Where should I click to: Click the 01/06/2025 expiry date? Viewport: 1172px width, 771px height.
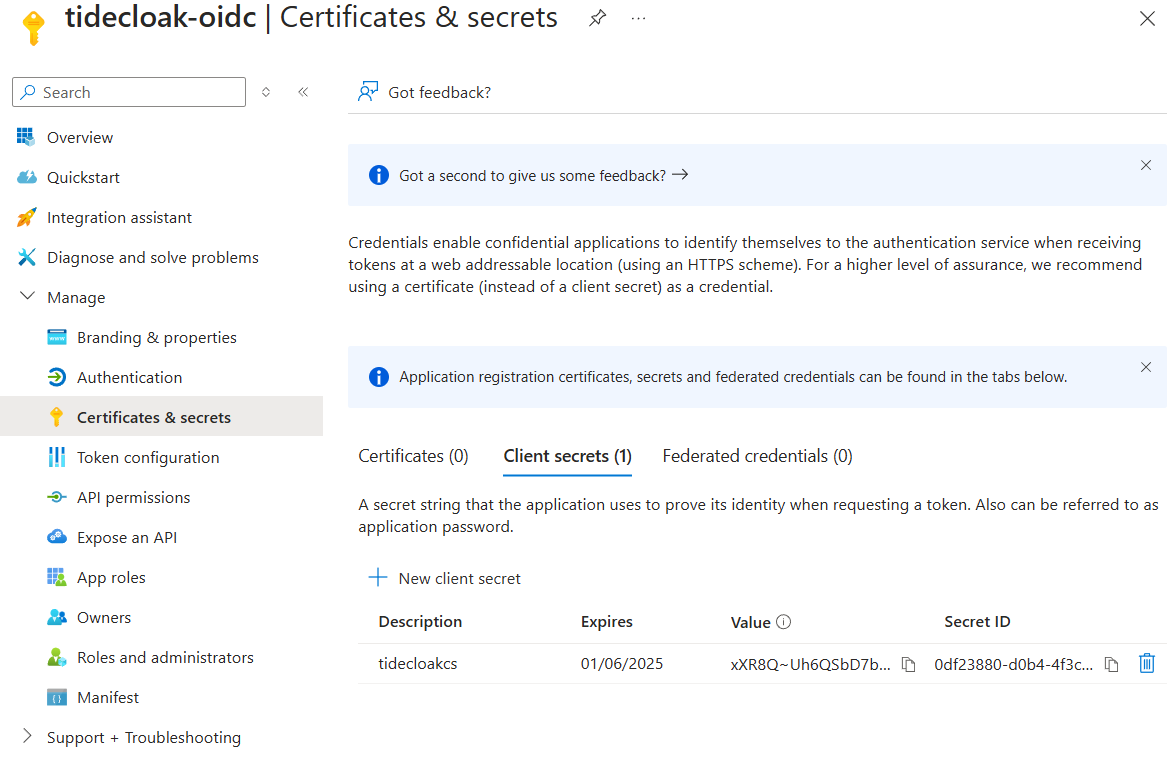click(x=622, y=663)
